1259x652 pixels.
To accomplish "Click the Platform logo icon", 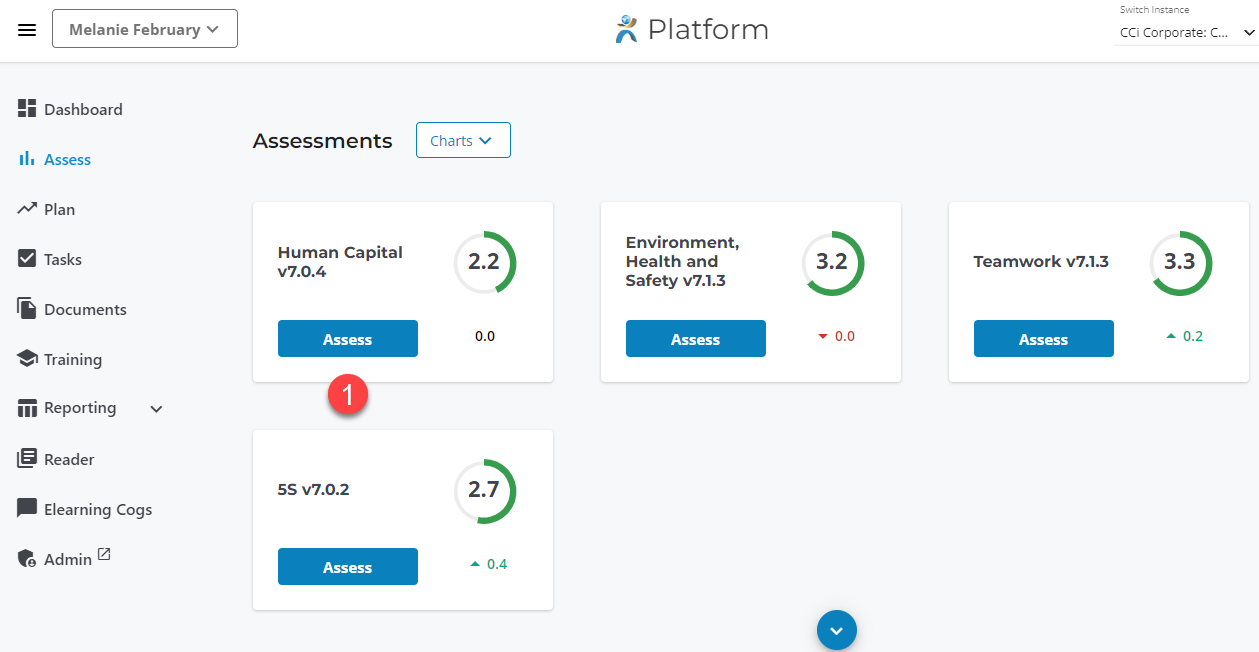I will coord(626,29).
